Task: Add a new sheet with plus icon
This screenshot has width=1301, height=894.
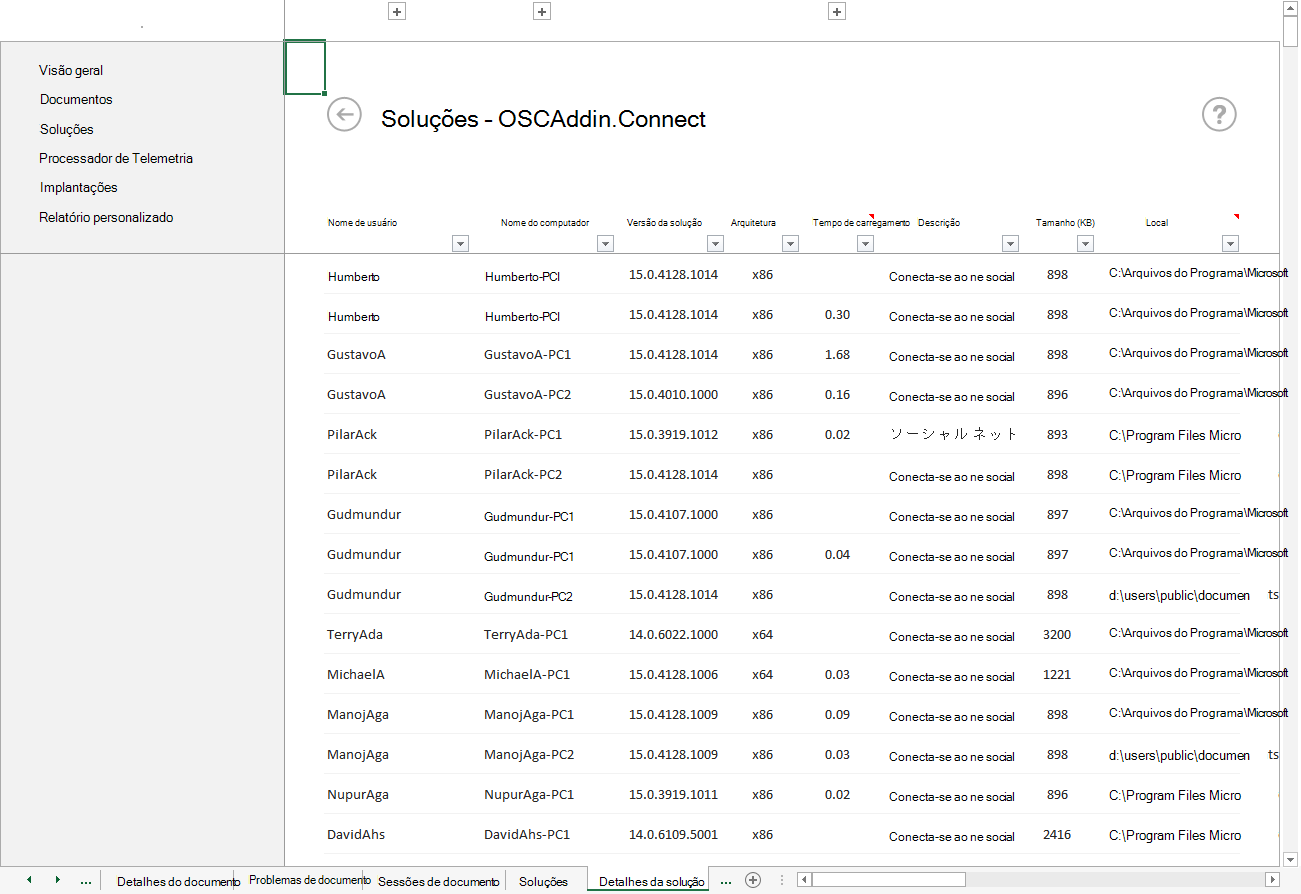Action: (x=753, y=880)
